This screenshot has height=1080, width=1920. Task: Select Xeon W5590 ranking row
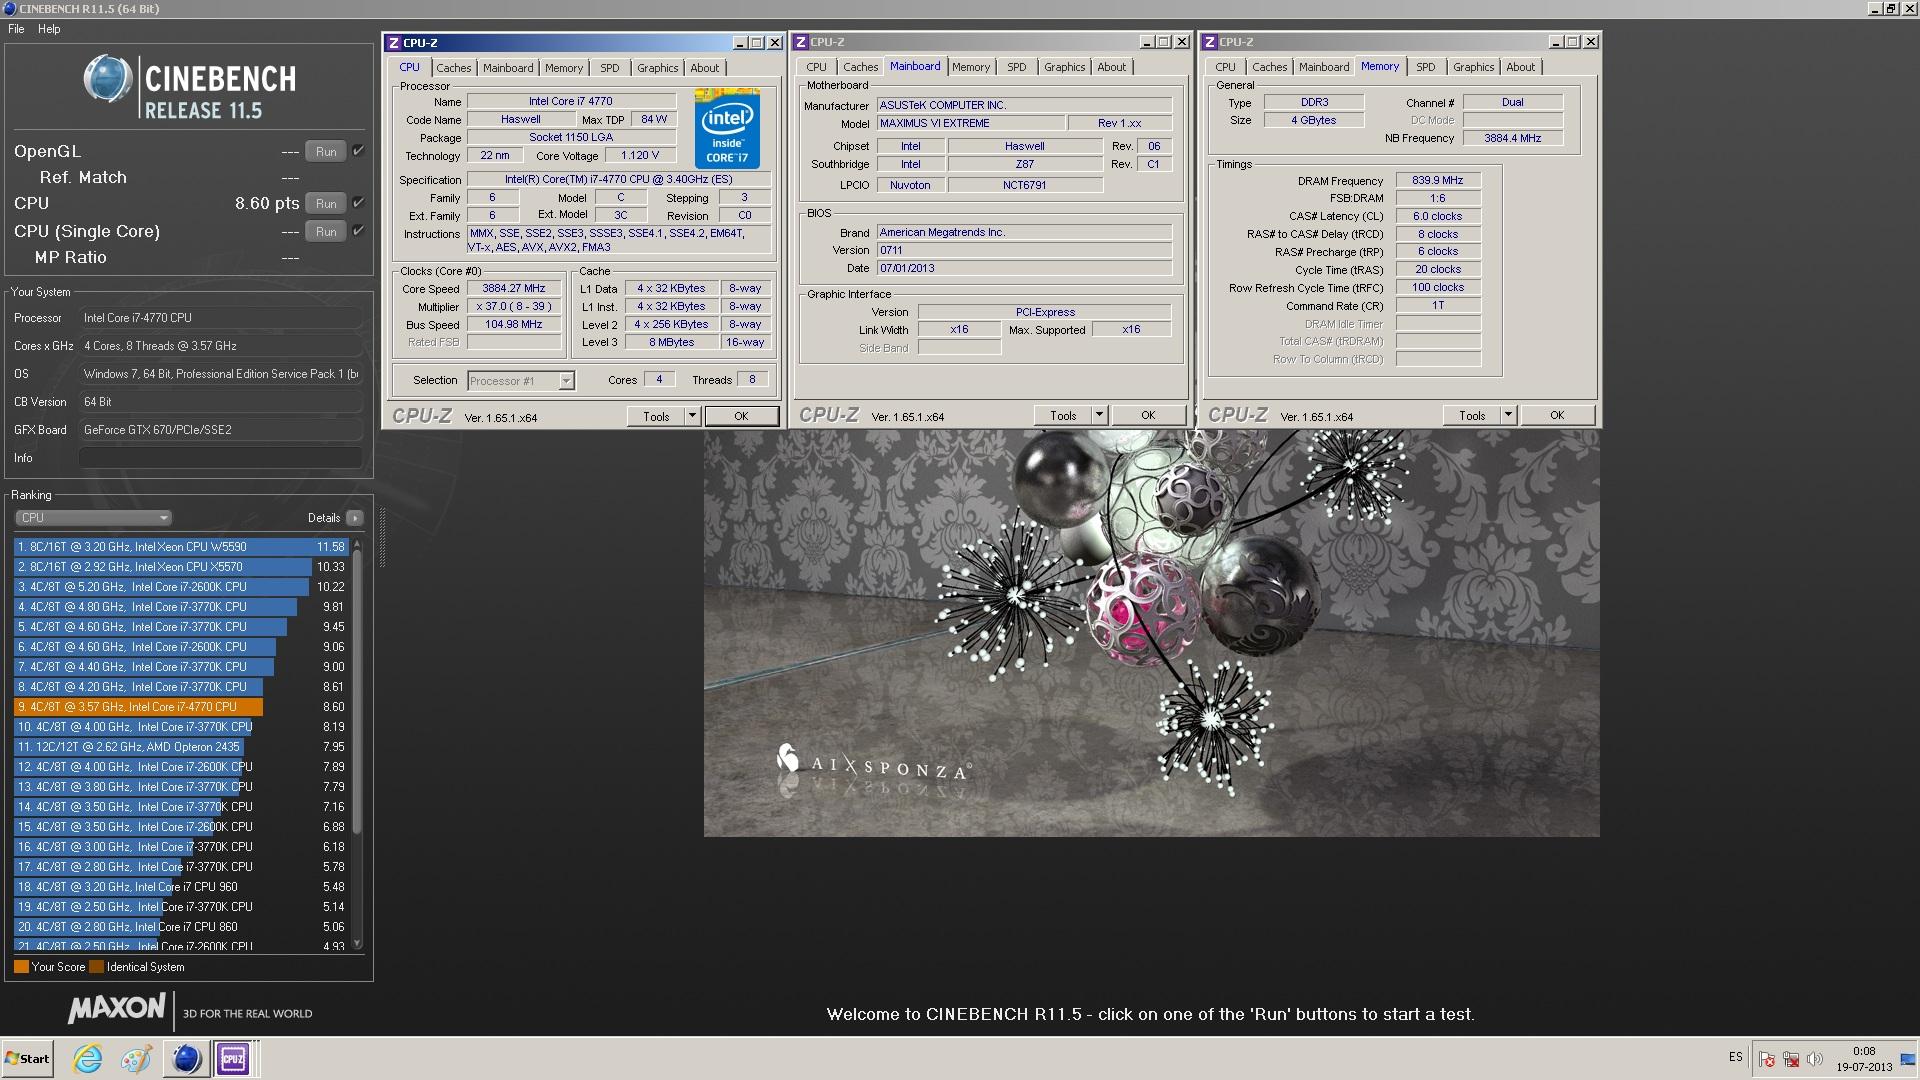tap(180, 547)
